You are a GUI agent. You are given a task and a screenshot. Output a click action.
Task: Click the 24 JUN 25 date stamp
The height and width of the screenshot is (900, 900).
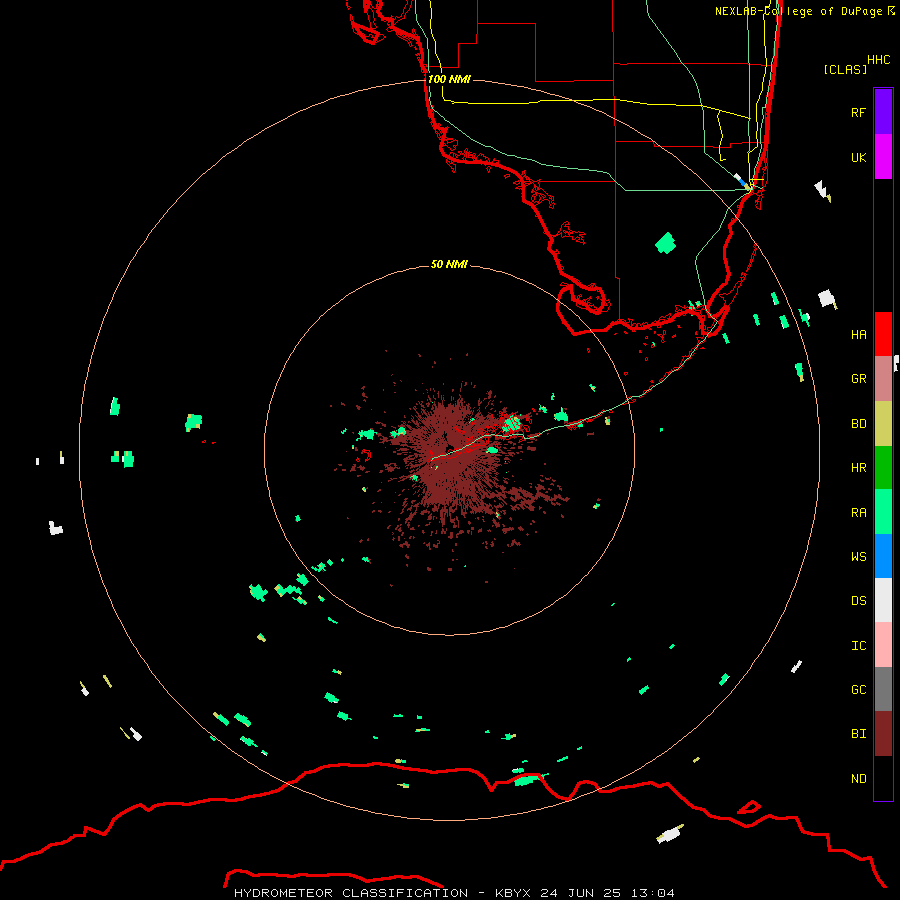[581, 893]
